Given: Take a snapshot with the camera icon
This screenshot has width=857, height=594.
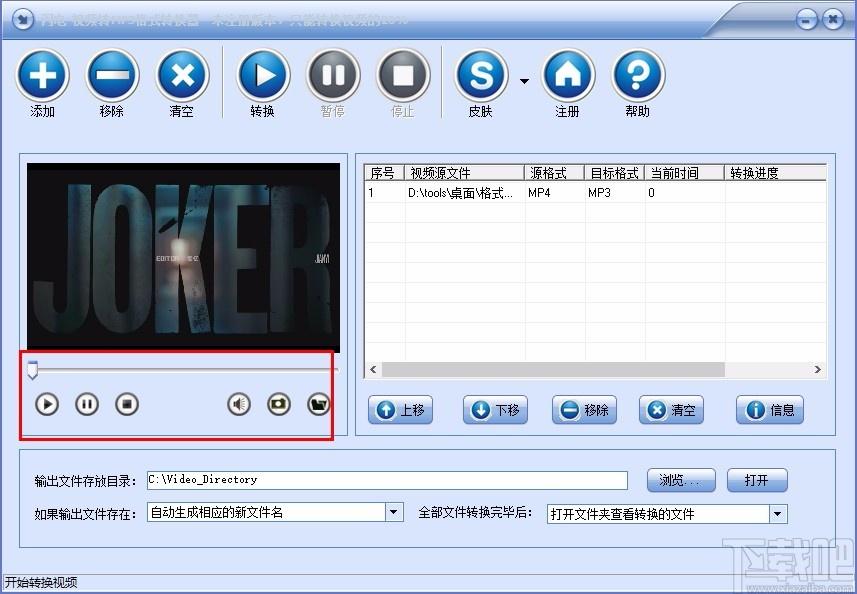Looking at the screenshot, I should 279,404.
